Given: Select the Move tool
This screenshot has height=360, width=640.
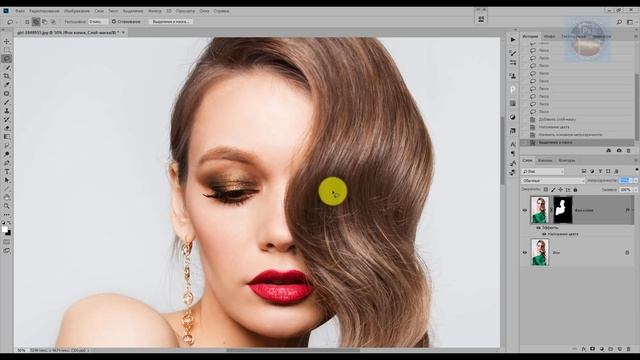Looking at the screenshot, I should coord(7,42).
